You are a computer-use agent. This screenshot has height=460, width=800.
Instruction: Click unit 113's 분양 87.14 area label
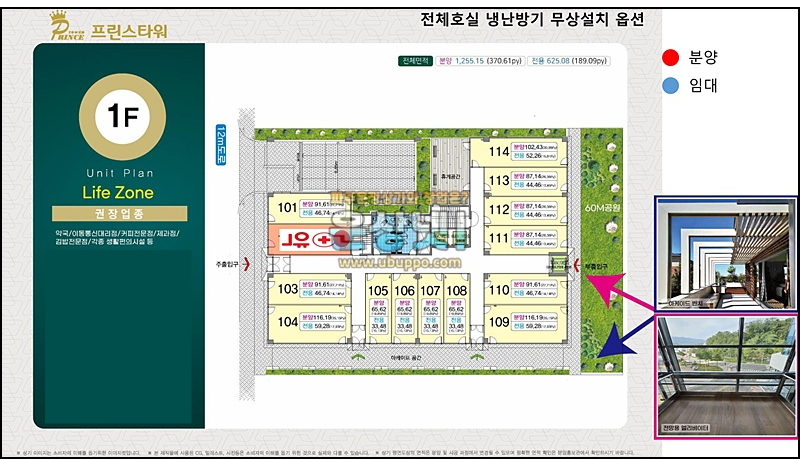point(535,176)
